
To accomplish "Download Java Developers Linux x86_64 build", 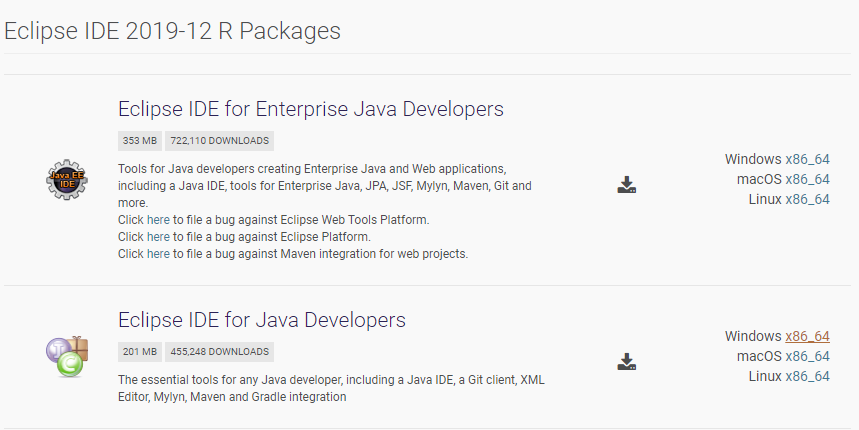I will point(808,376).
